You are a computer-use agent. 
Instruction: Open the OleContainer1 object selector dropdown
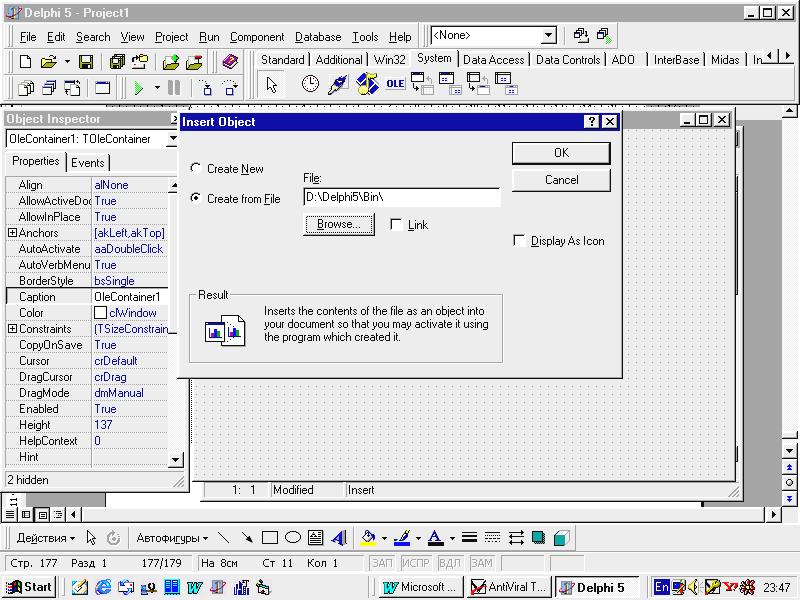pos(172,139)
